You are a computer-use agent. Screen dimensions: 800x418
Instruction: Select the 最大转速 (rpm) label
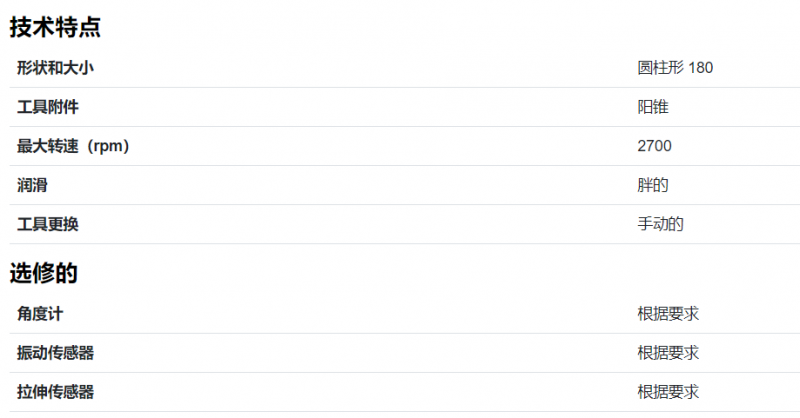(x=73, y=146)
